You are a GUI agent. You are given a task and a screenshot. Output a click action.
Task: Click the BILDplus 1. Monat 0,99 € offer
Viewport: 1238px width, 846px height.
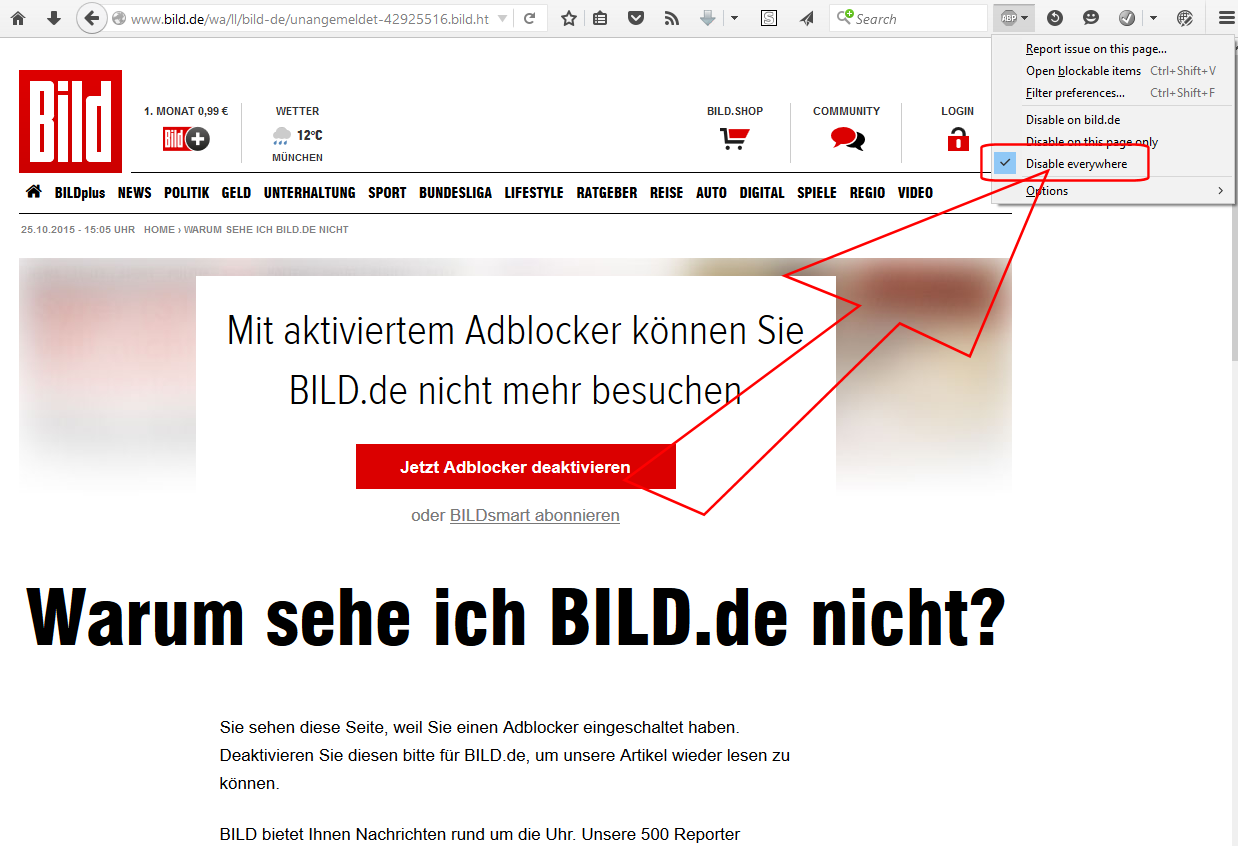tap(186, 129)
